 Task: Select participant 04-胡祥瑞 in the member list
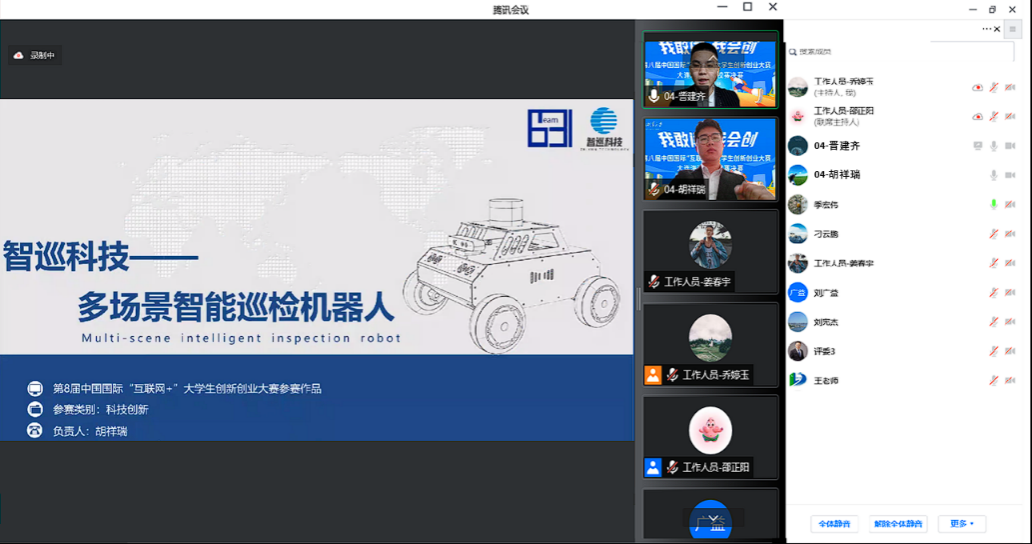(x=836, y=175)
